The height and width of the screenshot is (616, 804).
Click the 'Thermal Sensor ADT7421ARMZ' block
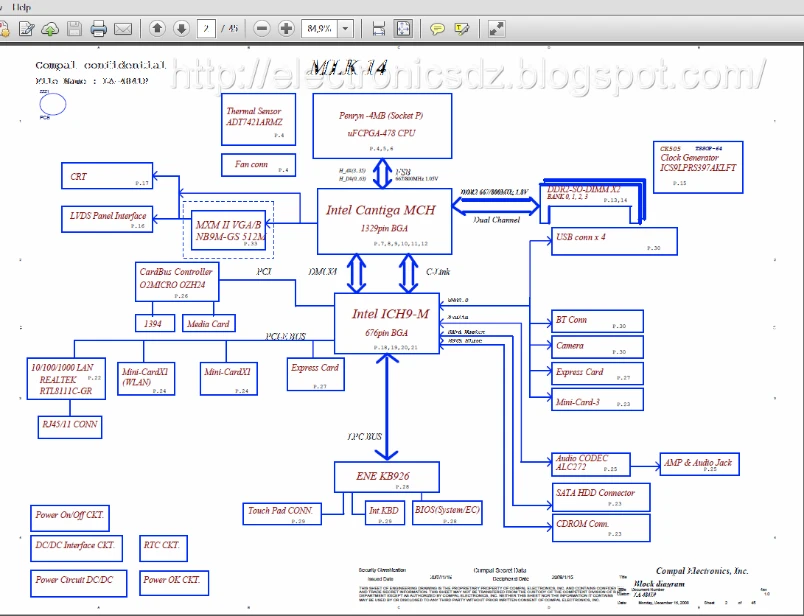[x=258, y=119]
